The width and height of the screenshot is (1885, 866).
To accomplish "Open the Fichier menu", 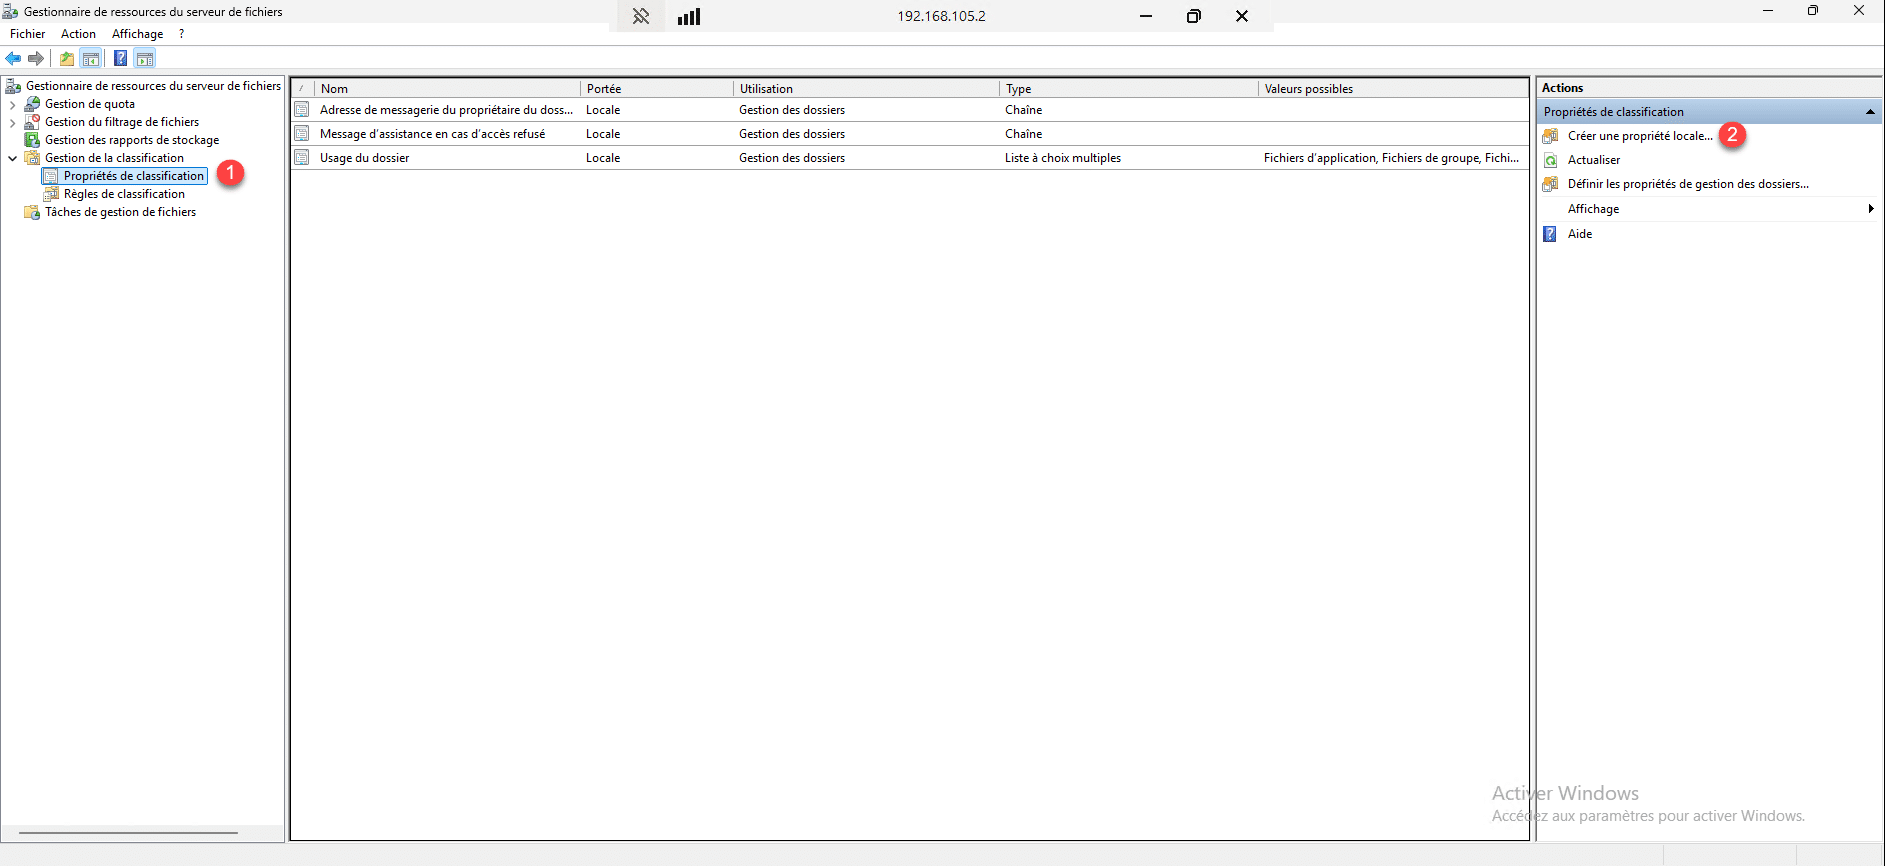I will (x=27, y=34).
